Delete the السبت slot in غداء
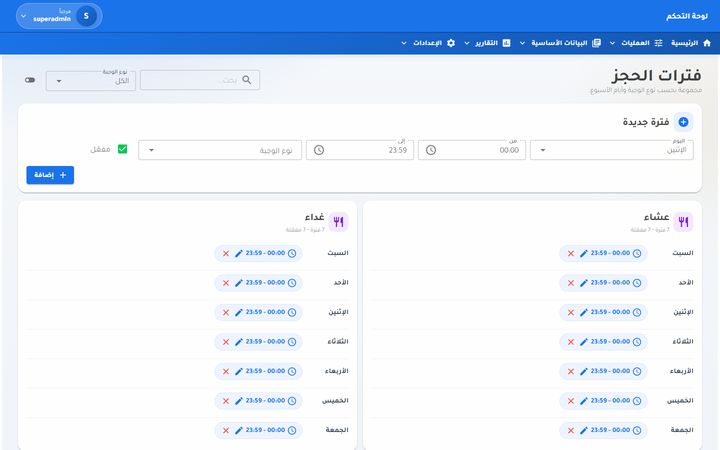This screenshot has width=720, height=450. 226,253
